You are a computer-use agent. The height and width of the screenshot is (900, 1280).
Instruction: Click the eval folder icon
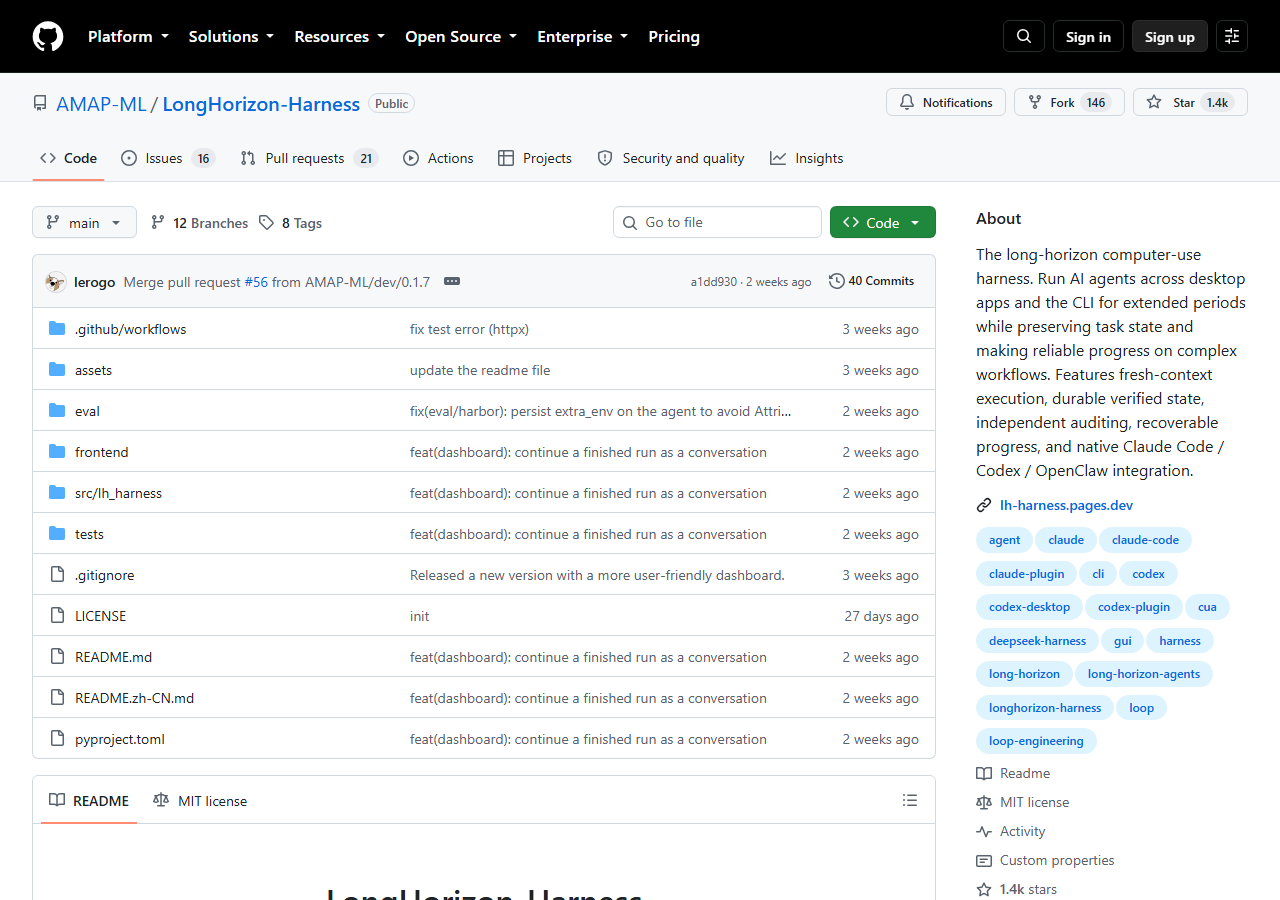point(57,411)
